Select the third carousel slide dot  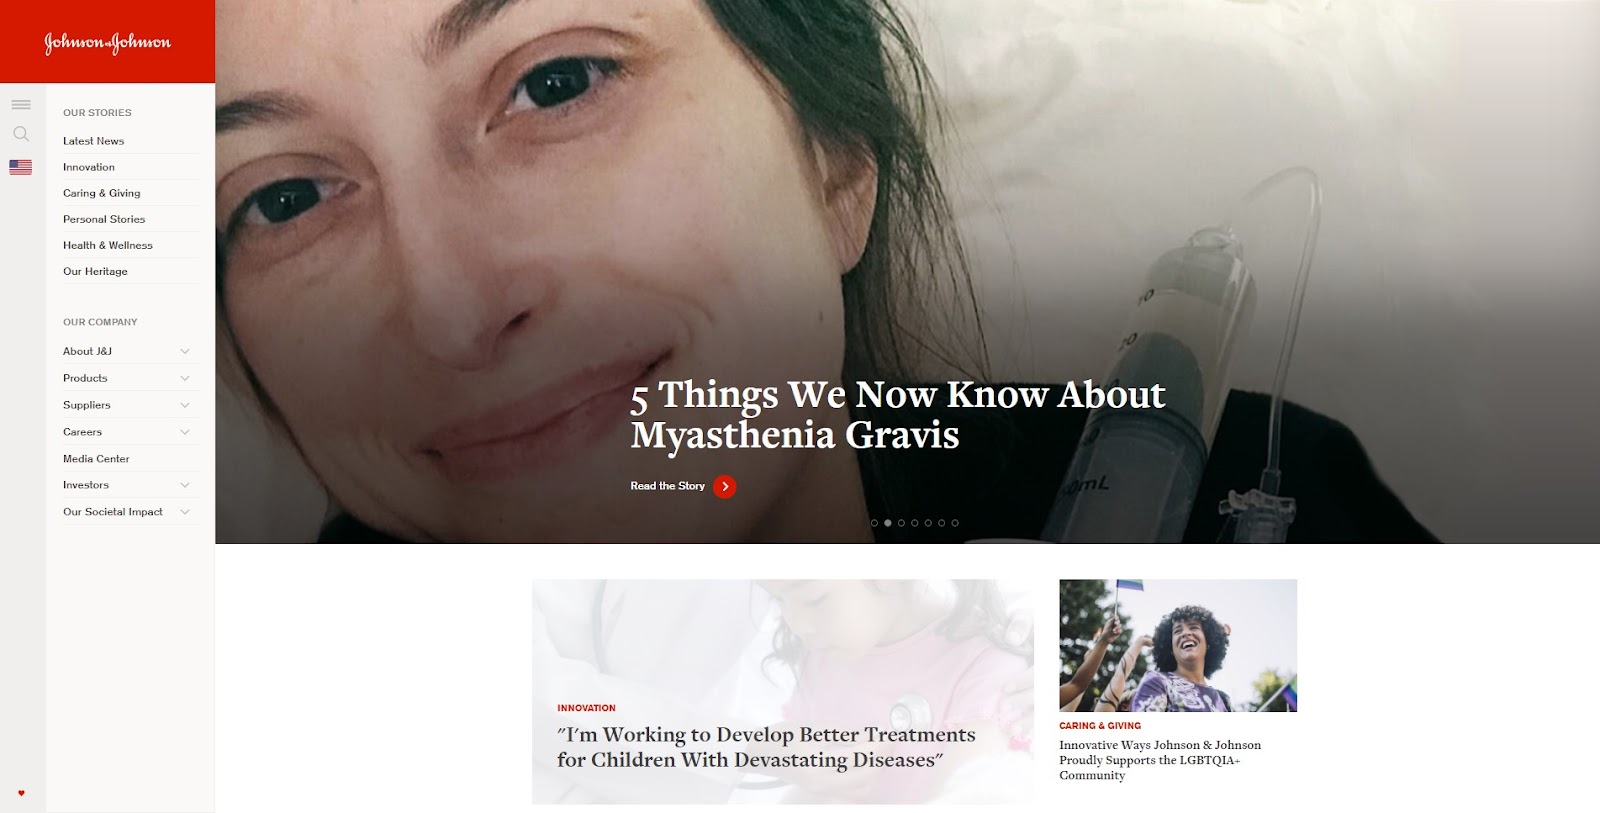[901, 523]
